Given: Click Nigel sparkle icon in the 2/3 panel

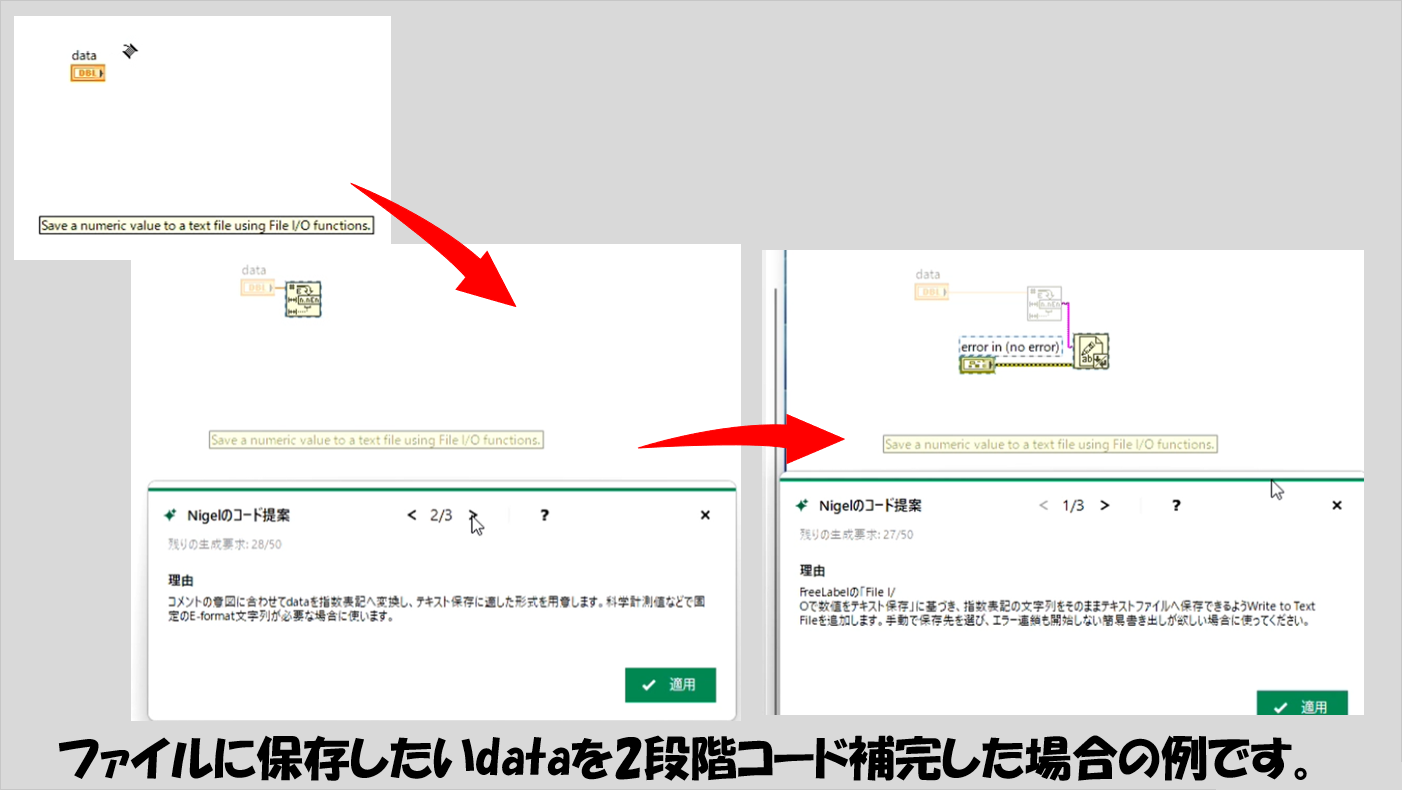Looking at the screenshot, I should coord(170,515).
